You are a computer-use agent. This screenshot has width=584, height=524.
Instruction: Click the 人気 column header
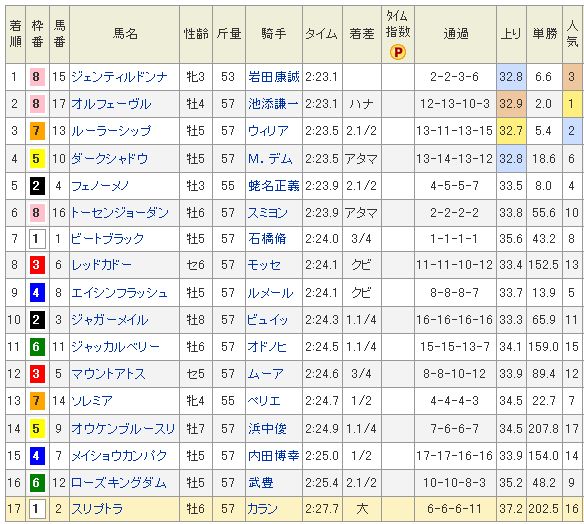572,34
